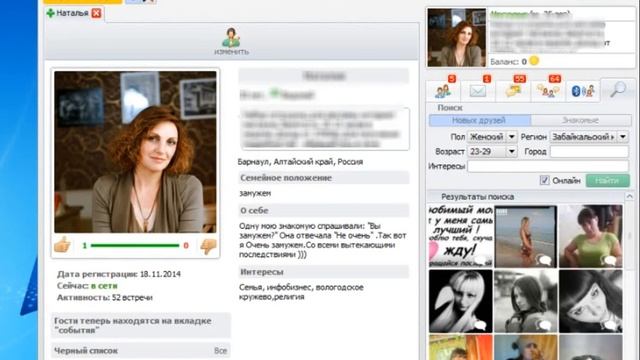
Task: Toggle the Онлайн checkbox
Action: 544,180
